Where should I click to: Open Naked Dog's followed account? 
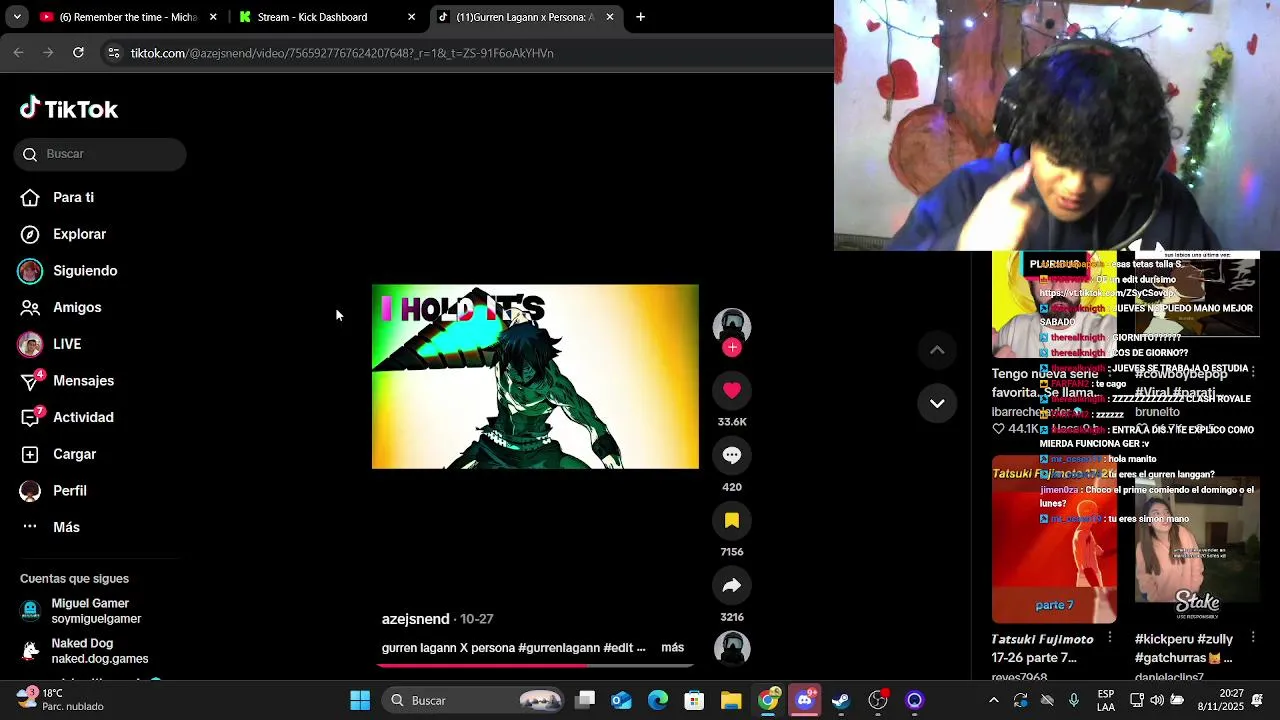[85, 651]
